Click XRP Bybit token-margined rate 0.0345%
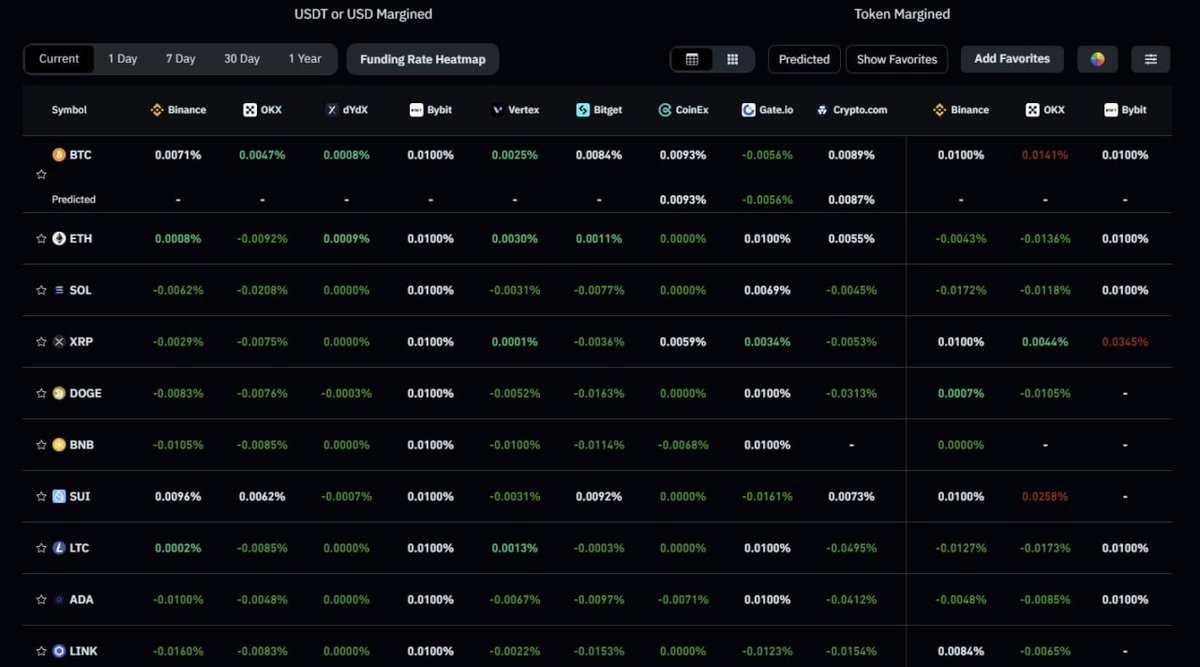This screenshot has height=667, width=1200. coord(1125,342)
